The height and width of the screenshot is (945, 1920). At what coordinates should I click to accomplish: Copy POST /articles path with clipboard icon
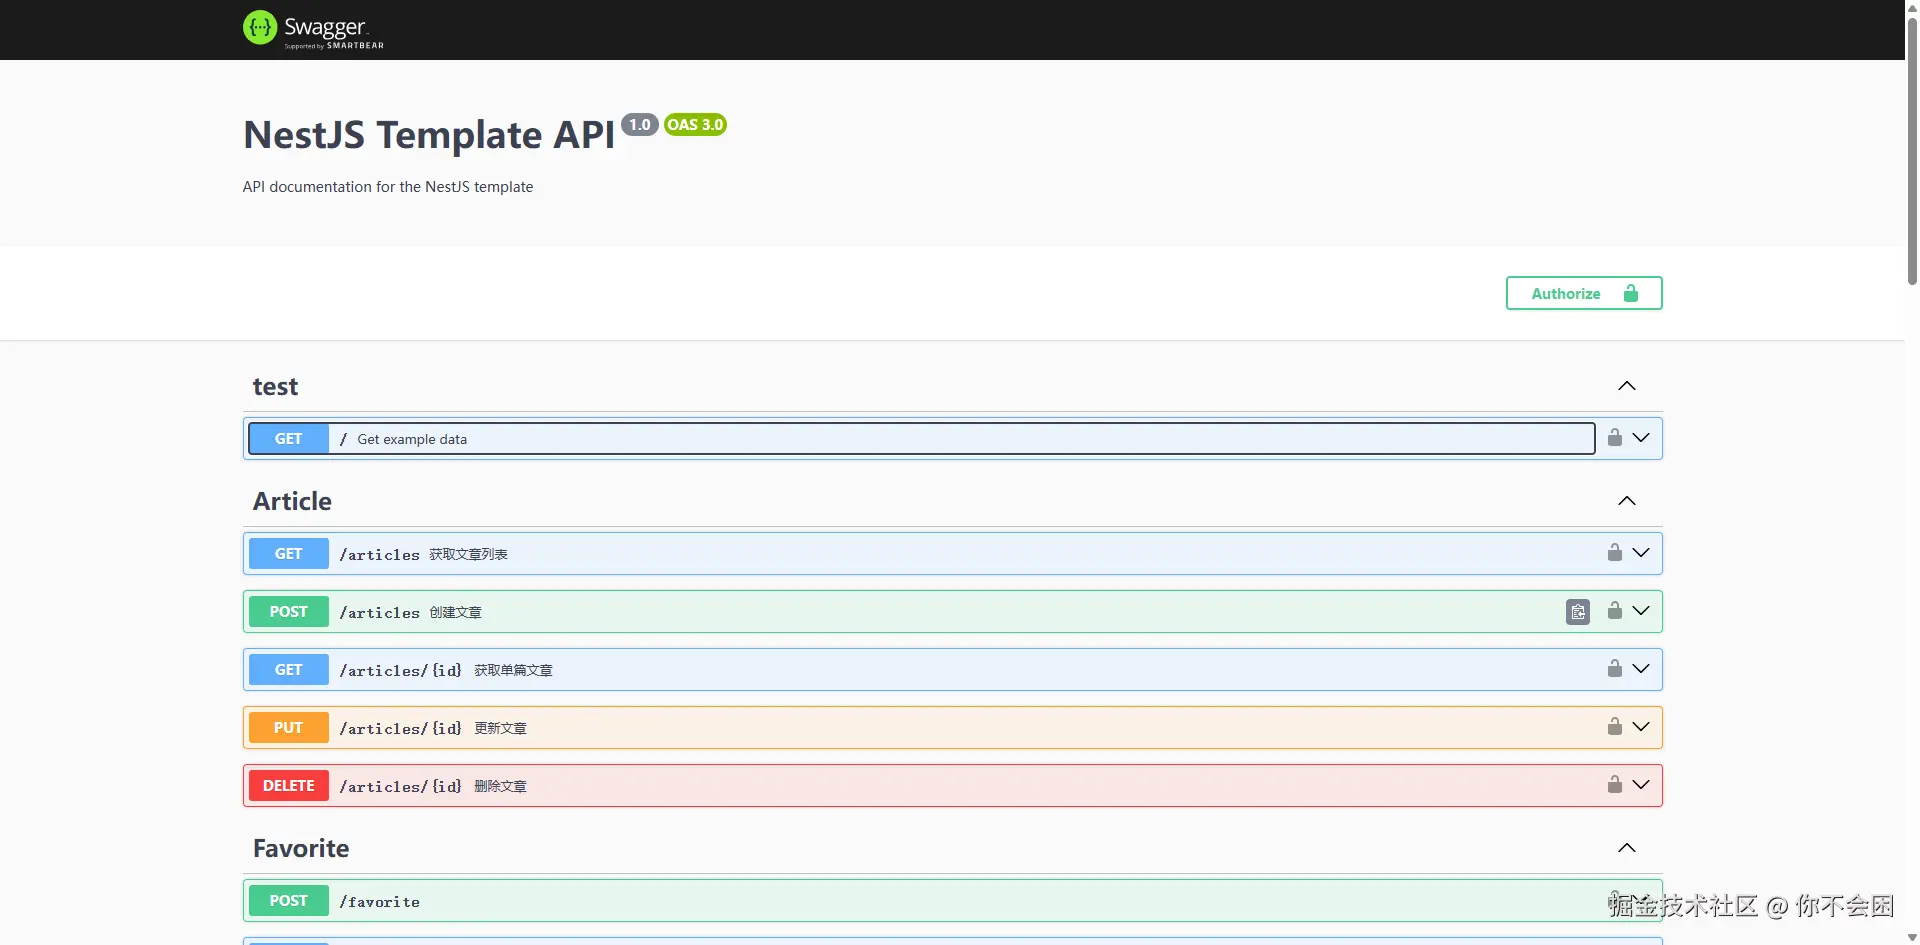coord(1578,612)
